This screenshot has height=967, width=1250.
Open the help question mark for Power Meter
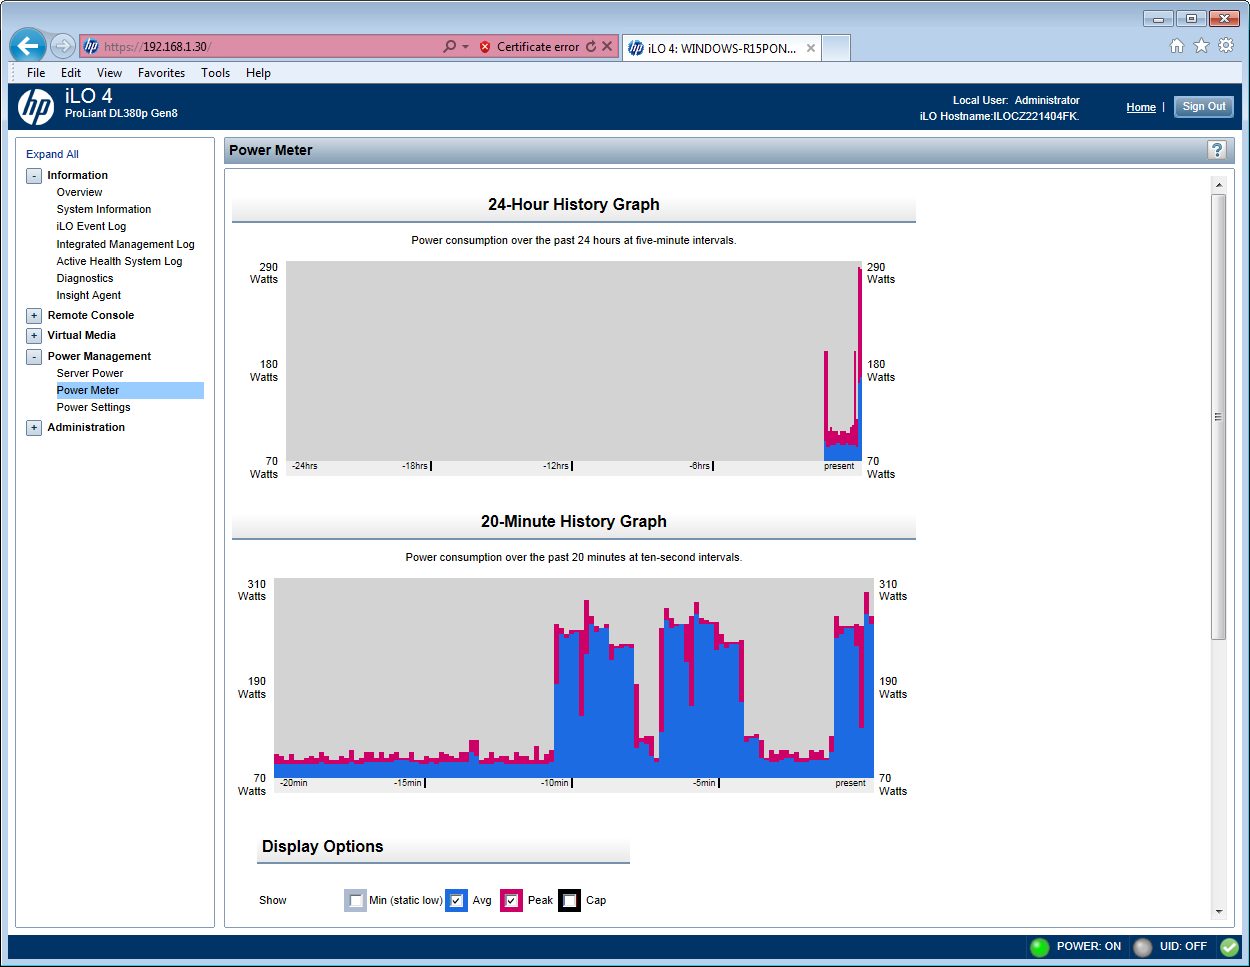click(x=1217, y=150)
